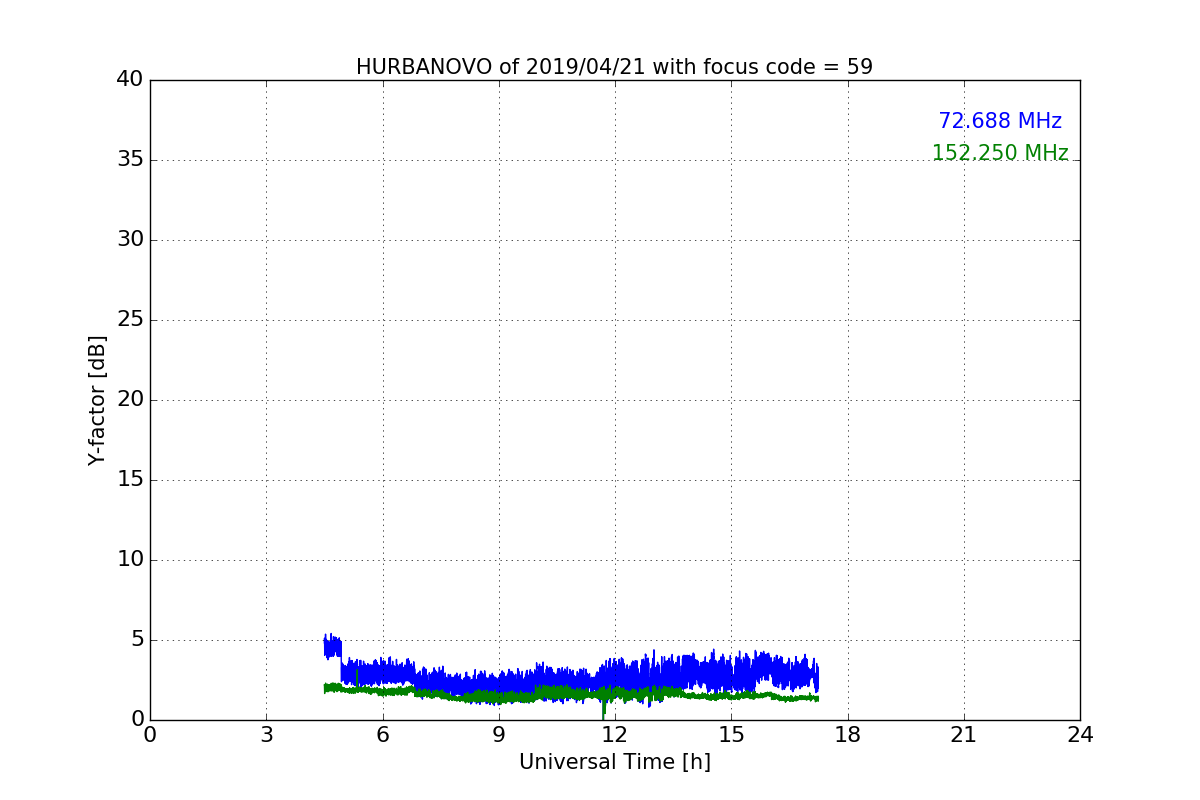Image resolution: width=1200 pixels, height=800 pixels.
Task: Click y-axis tick label 5
Action: [137, 640]
